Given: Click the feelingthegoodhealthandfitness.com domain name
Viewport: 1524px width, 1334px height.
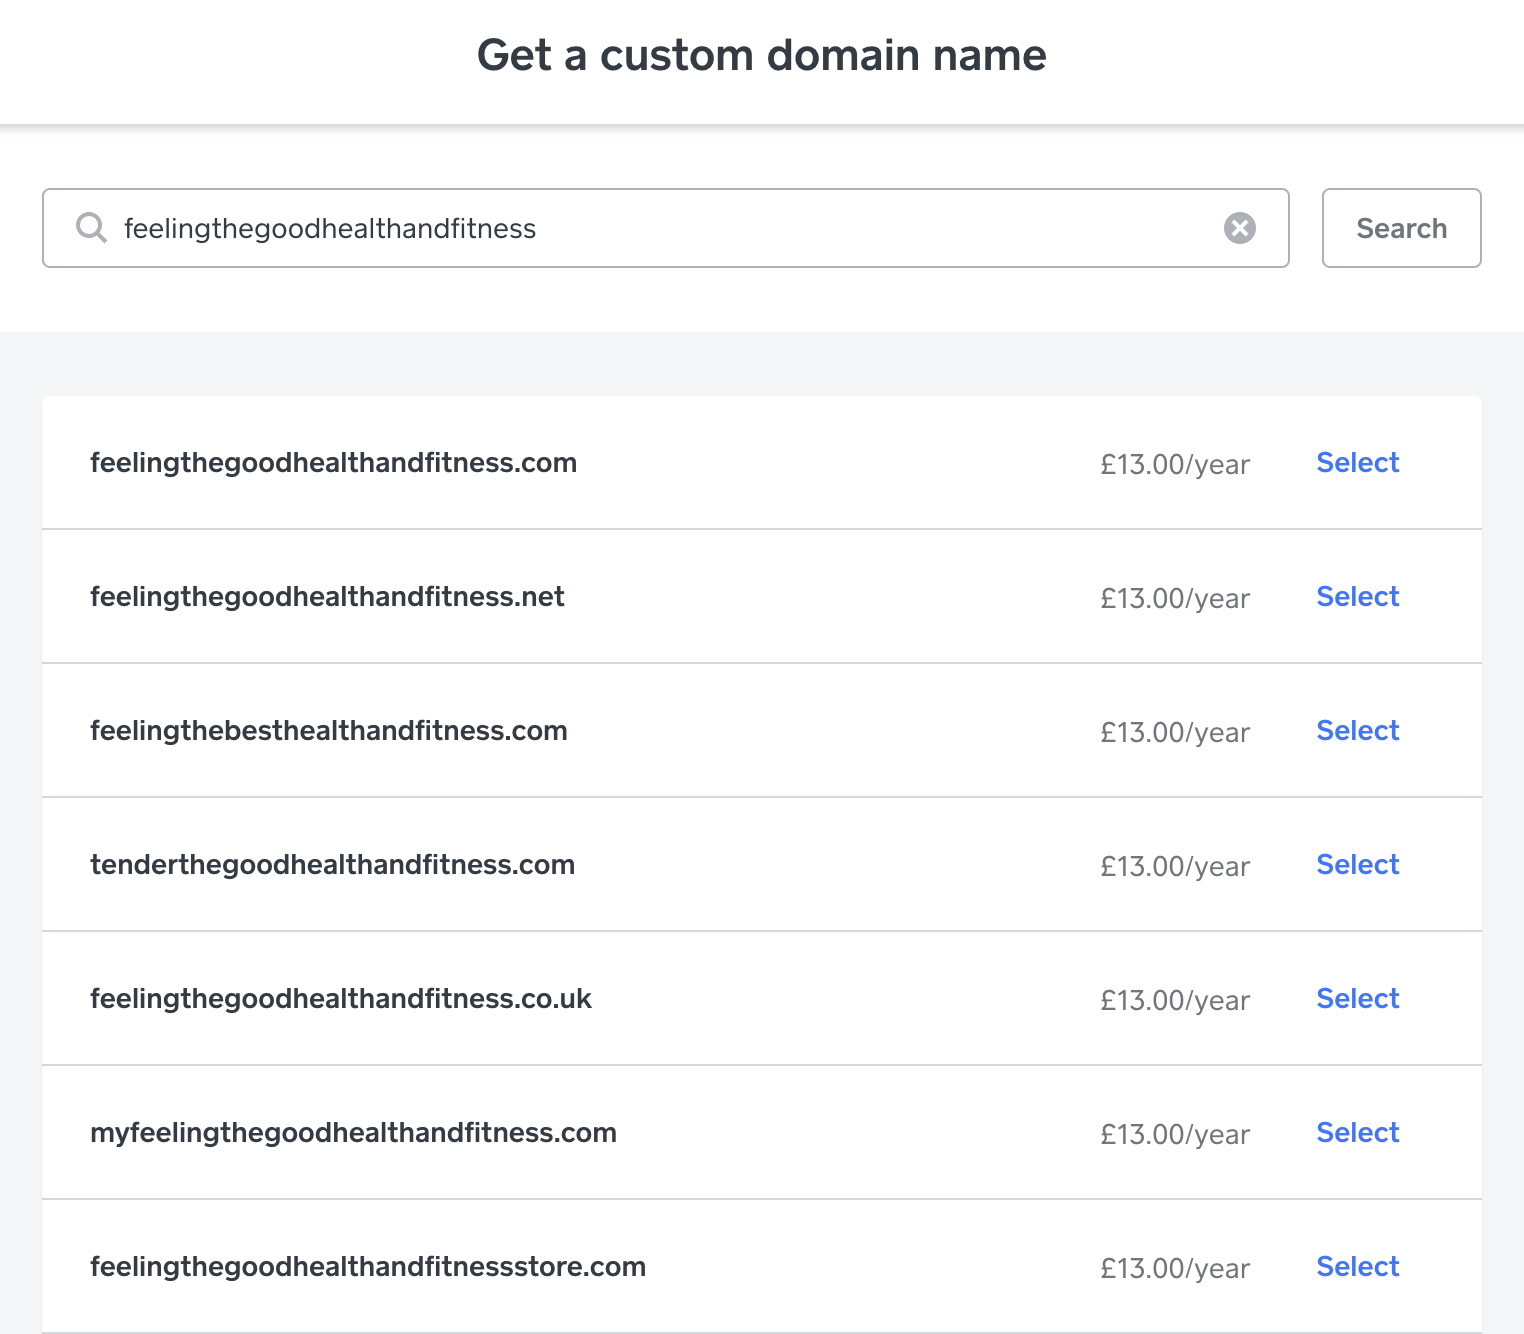Looking at the screenshot, I should coord(333,462).
